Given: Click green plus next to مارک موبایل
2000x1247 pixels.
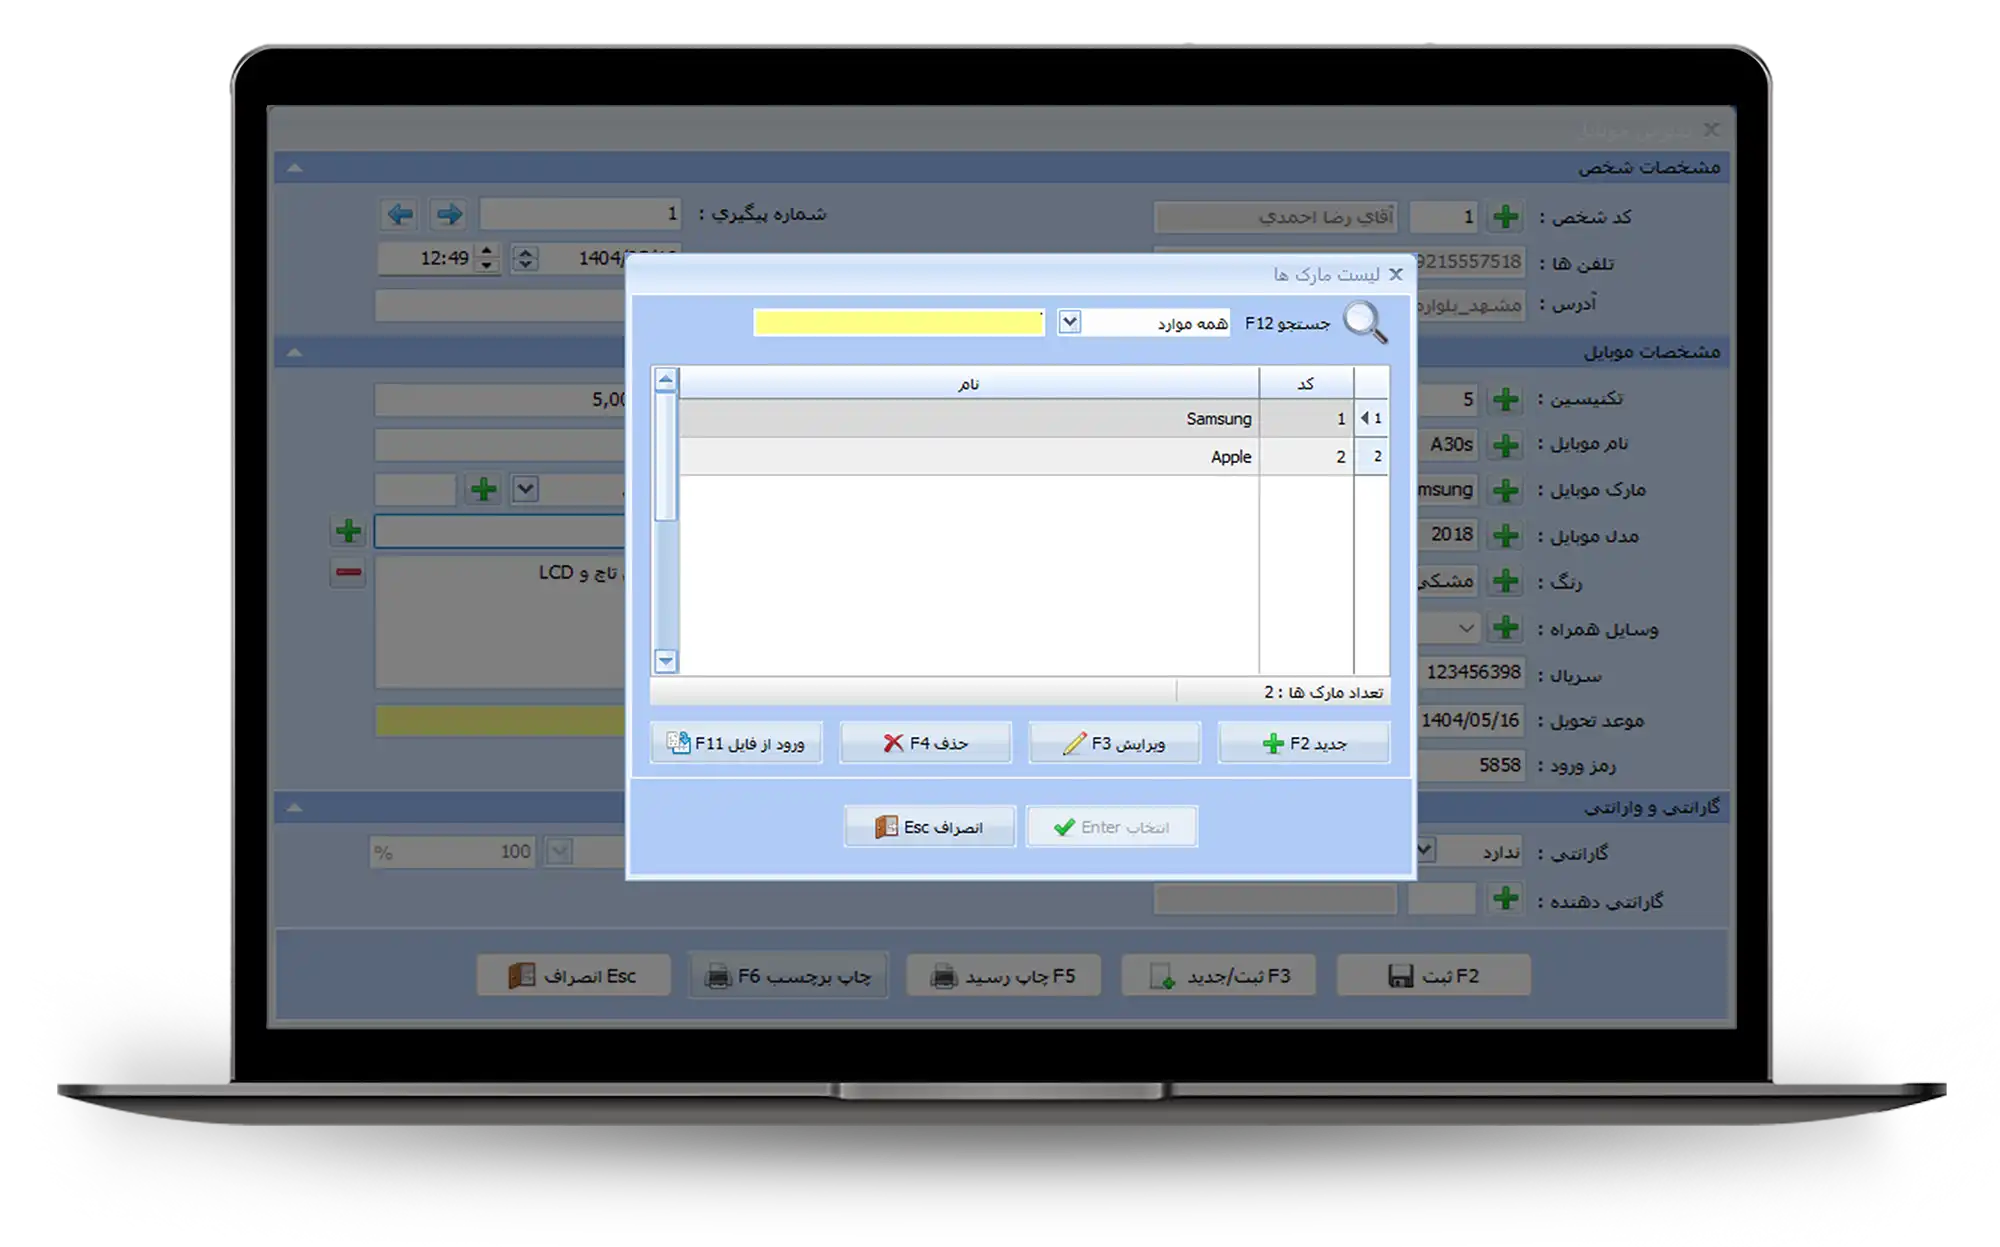Looking at the screenshot, I should [x=1505, y=490].
